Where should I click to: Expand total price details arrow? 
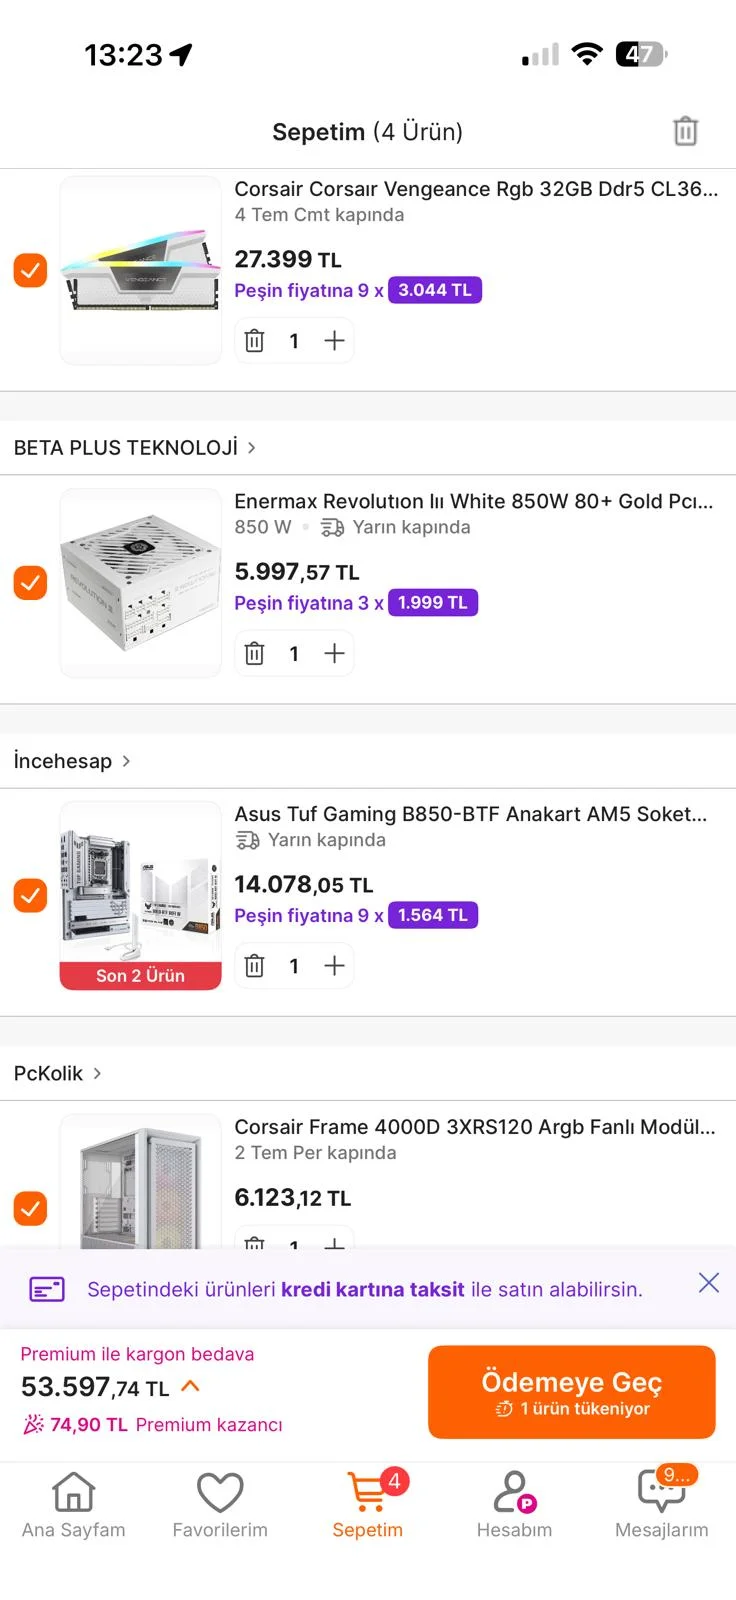point(190,1386)
